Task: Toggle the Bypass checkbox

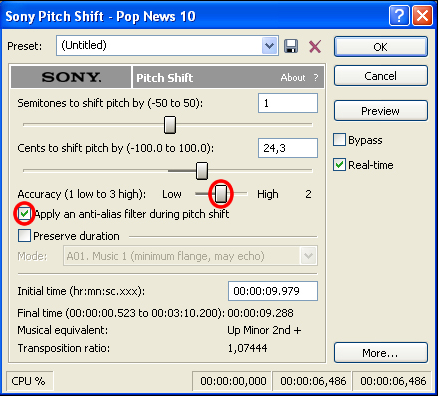Action: (x=339, y=140)
